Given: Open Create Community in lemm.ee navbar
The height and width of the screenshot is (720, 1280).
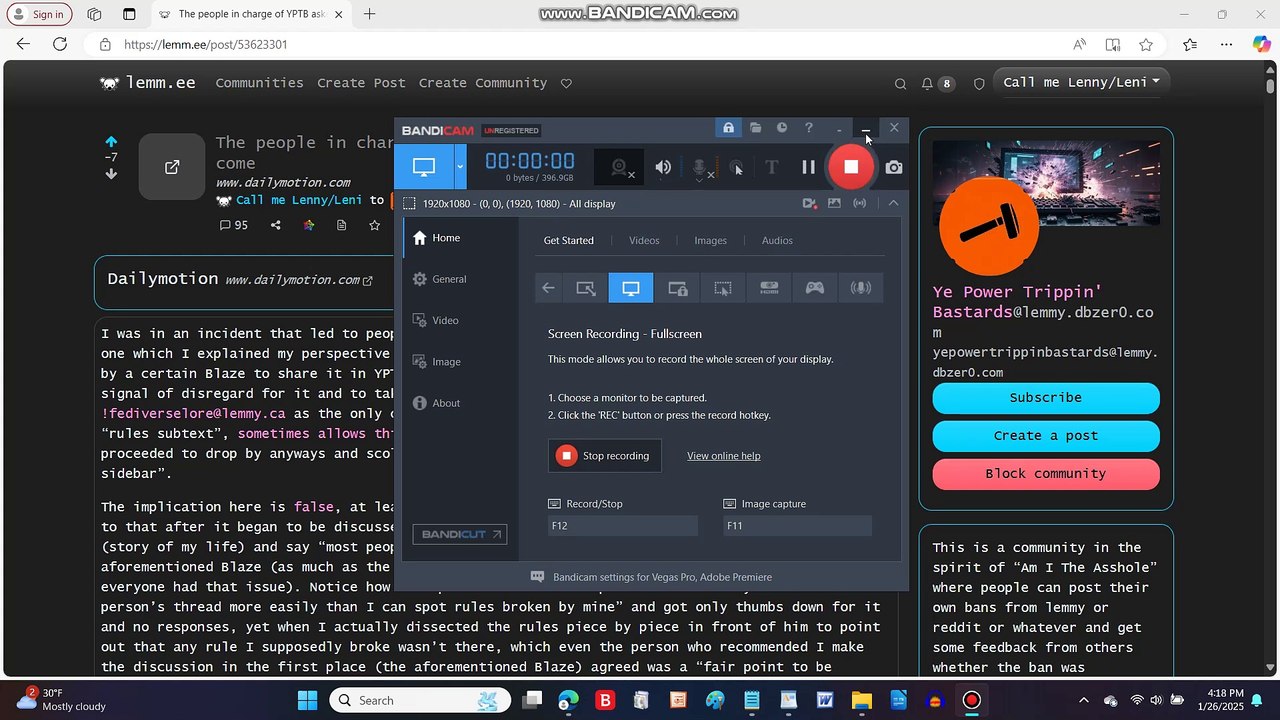Looking at the screenshot, I should (483, 83).
